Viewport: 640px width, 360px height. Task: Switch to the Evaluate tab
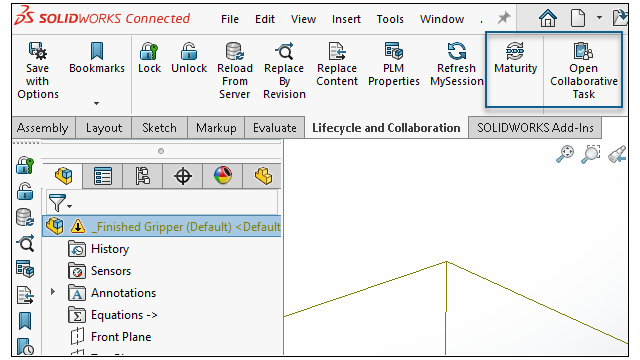(x=274, y=128)
